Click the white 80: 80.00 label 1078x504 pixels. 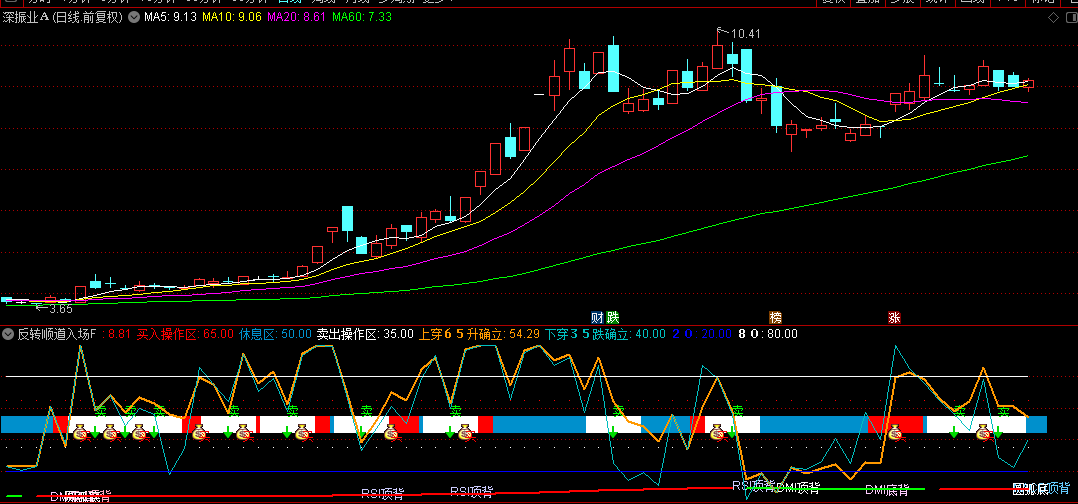coord(767,334)
